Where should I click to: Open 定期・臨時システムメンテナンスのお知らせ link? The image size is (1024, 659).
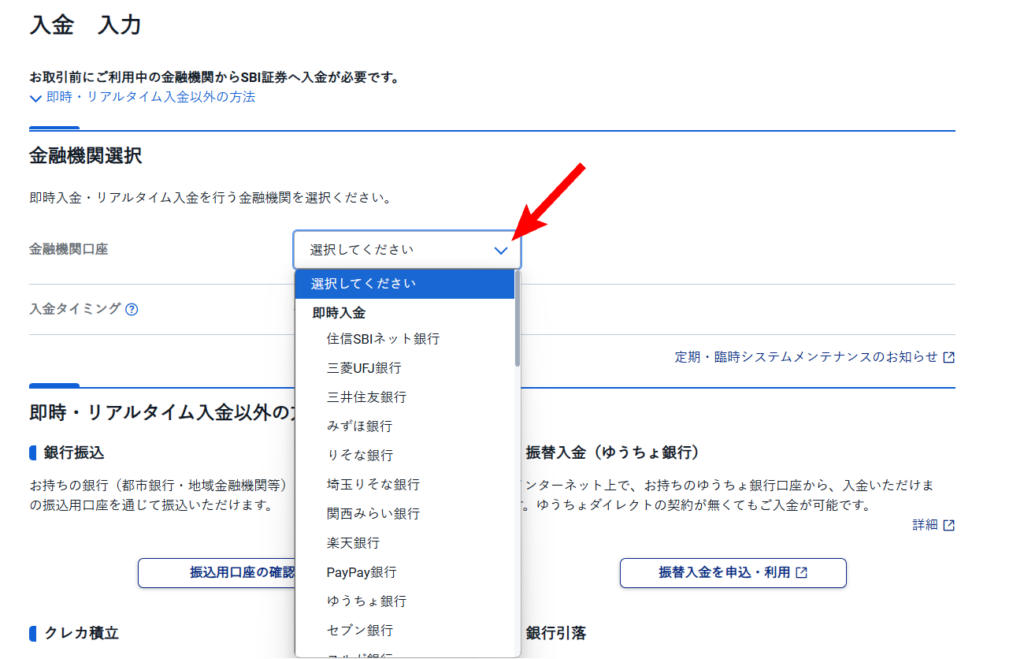tap(814, 357)
